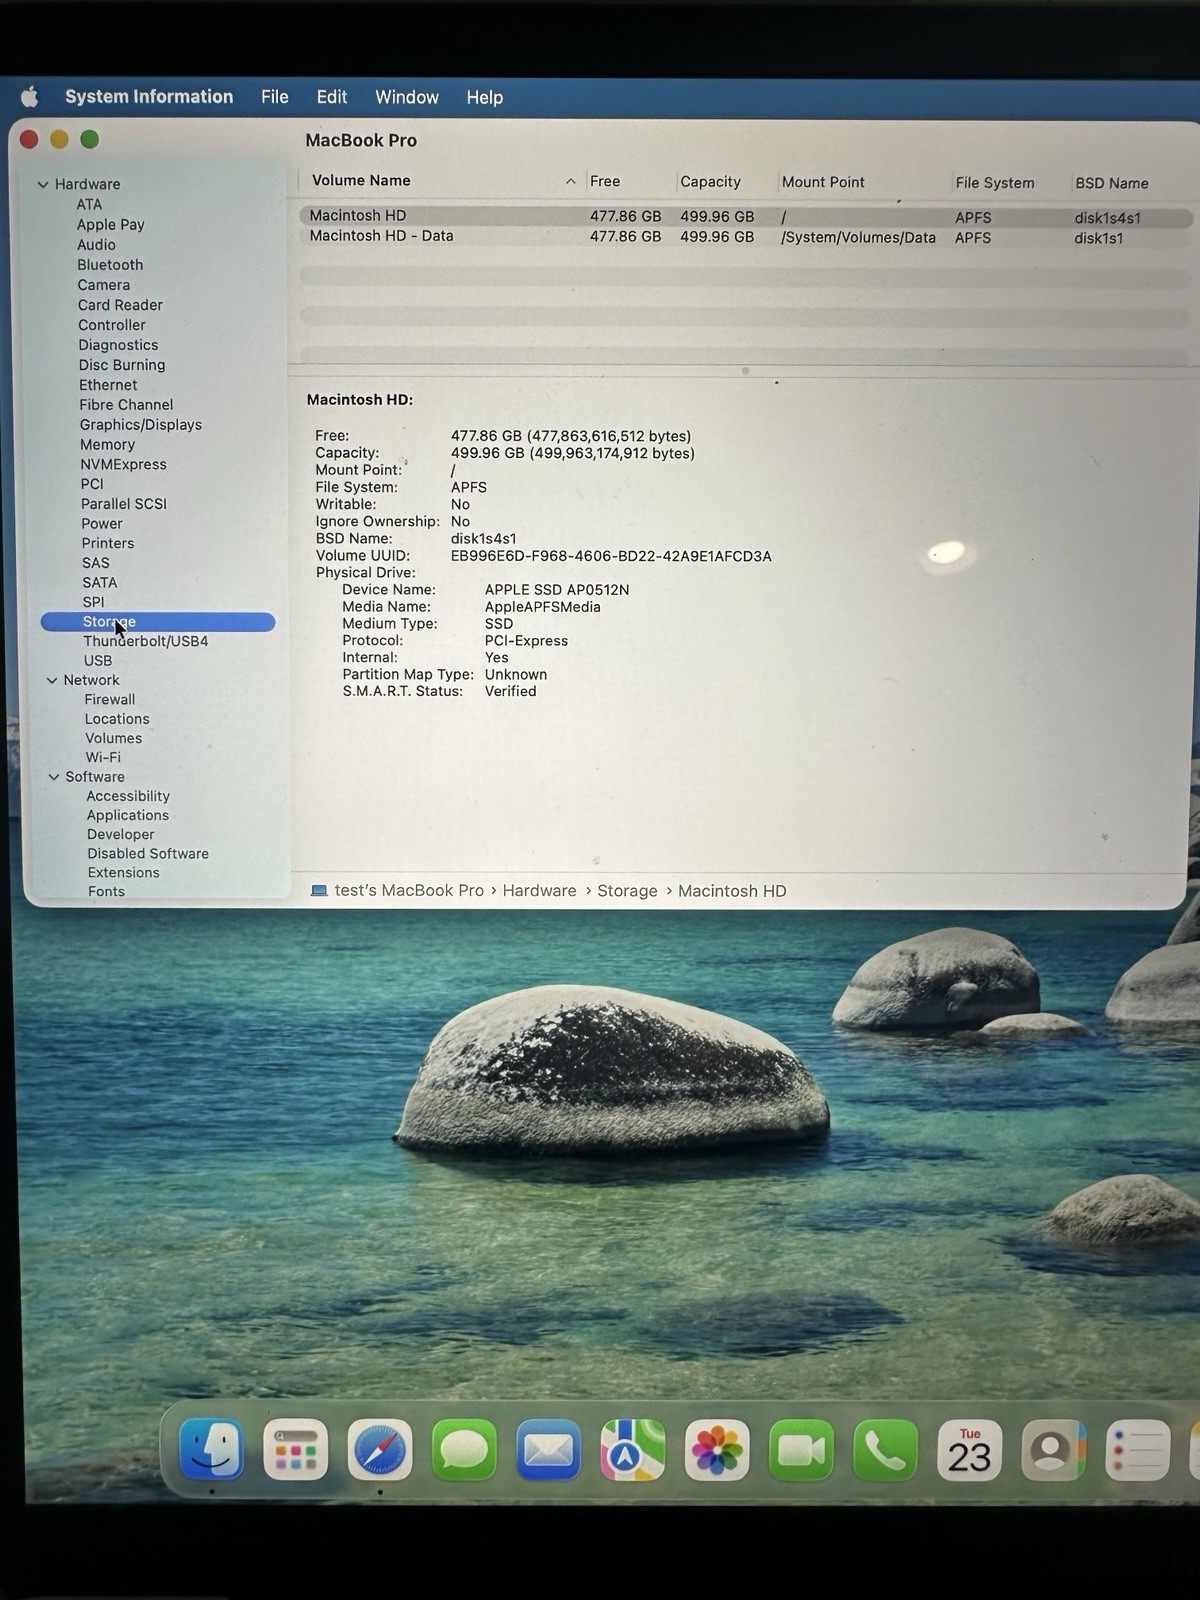This screenshot has width=1200, height=1600.
Task: Open Finder from the Dock
Action: (211, 1449)
